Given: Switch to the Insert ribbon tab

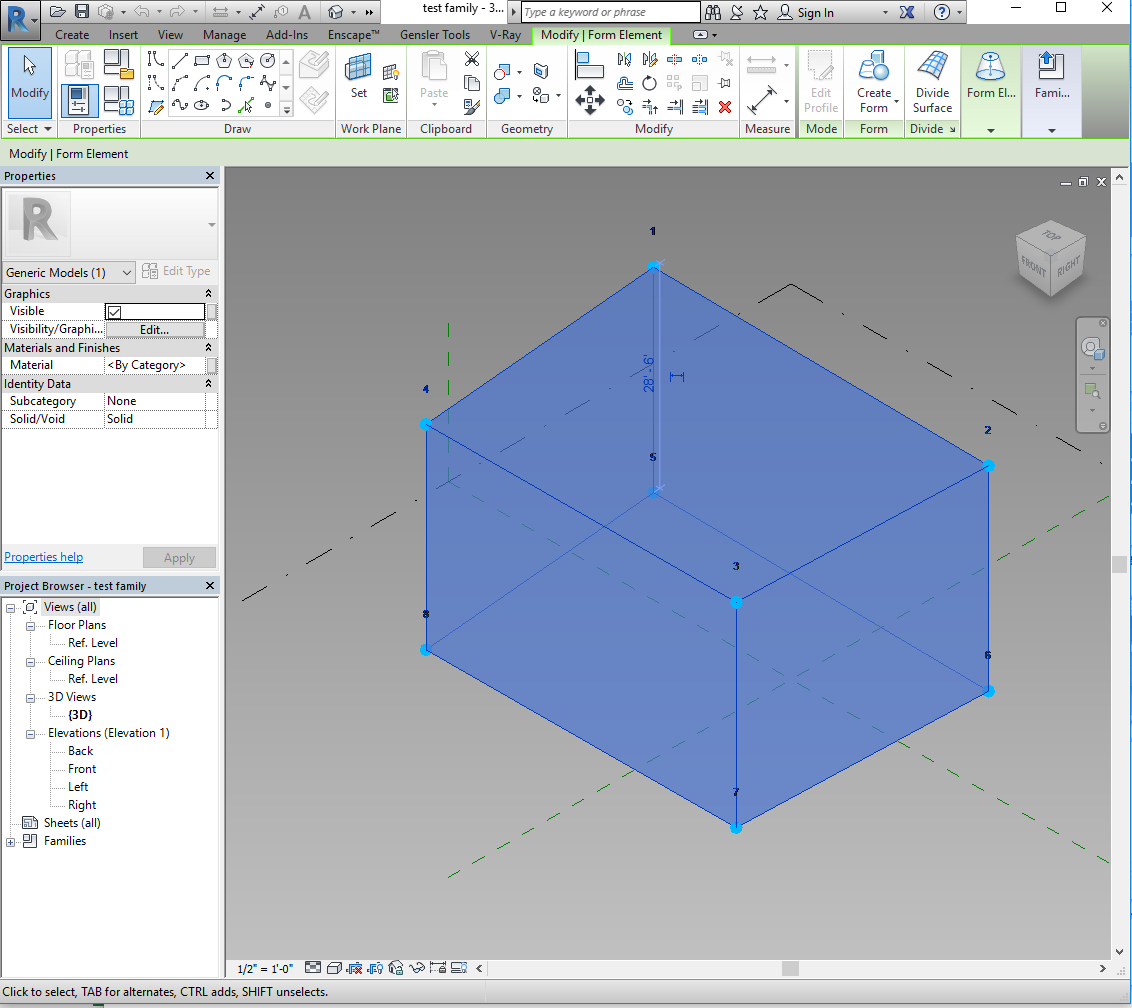Looking at the screenshot, I should coord(123,35).
